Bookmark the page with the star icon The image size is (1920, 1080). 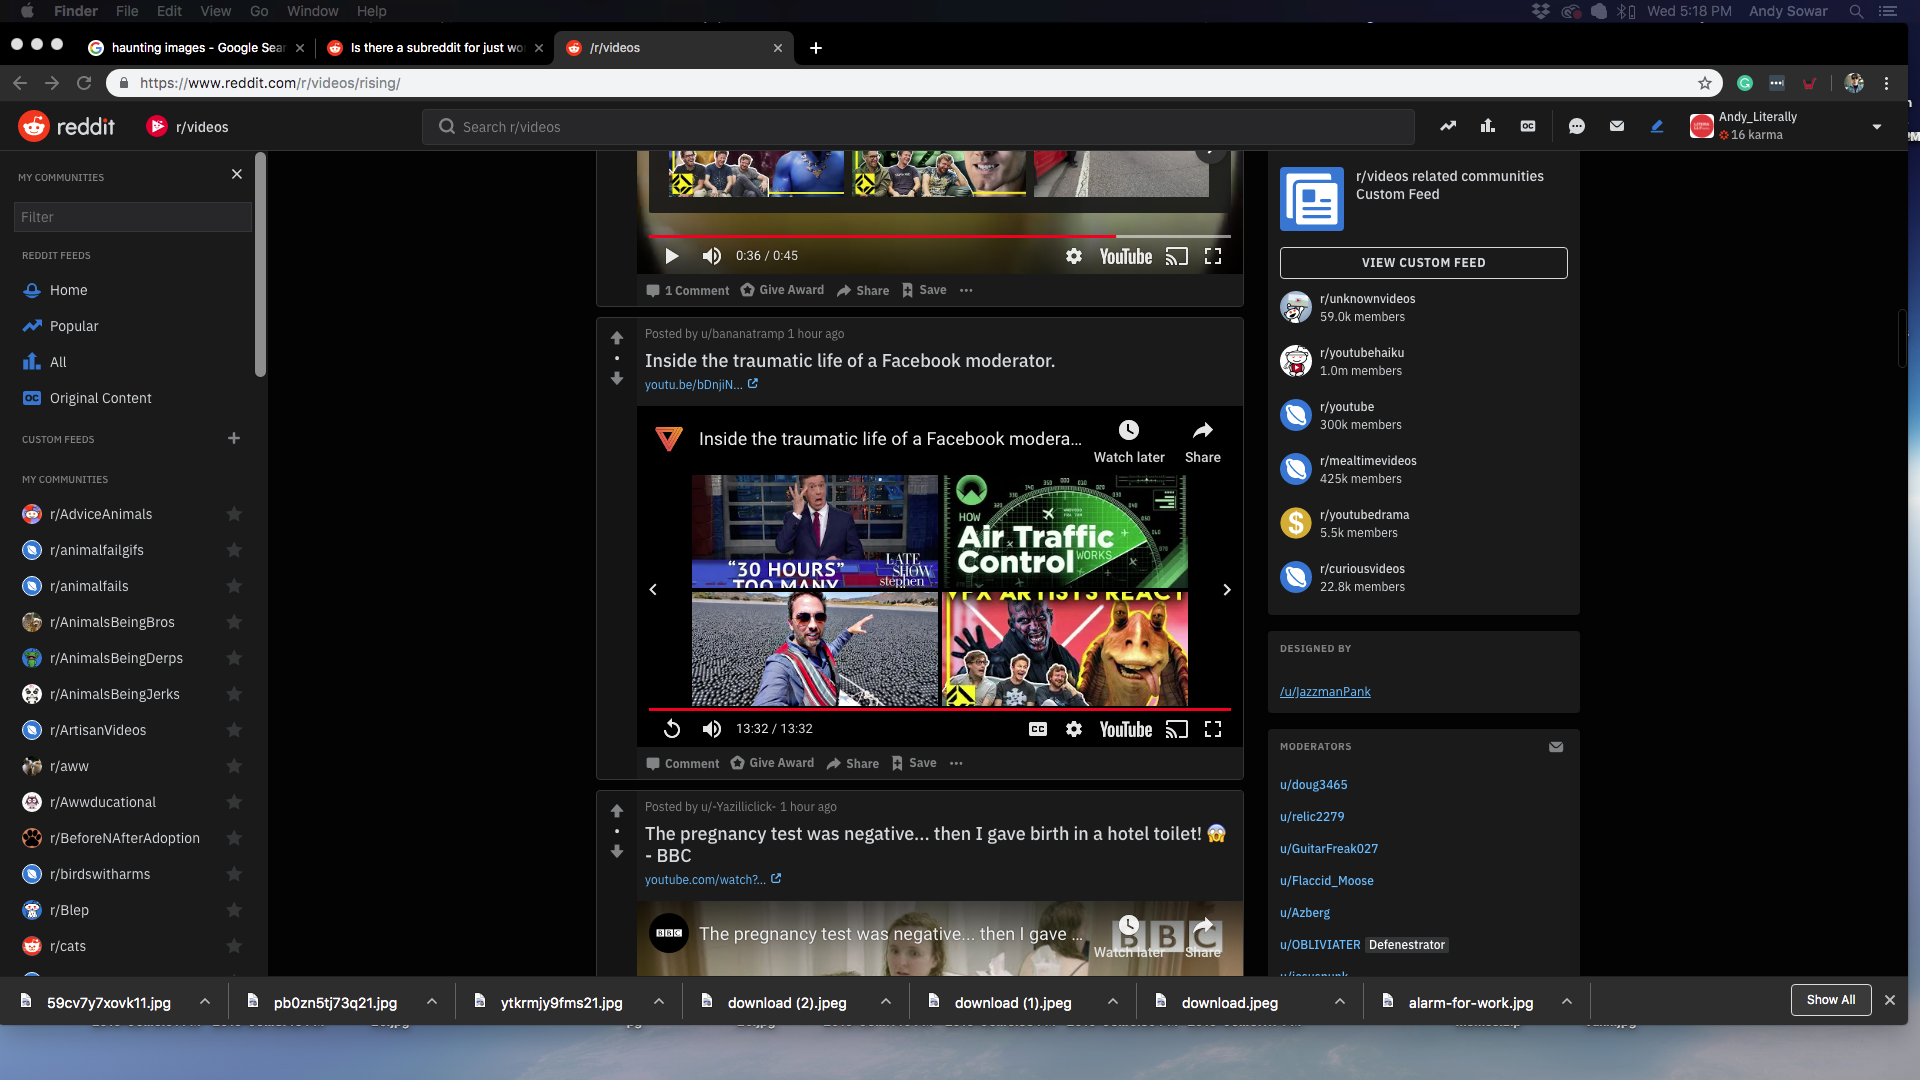pyautogui.click(x=1705, y=83)
